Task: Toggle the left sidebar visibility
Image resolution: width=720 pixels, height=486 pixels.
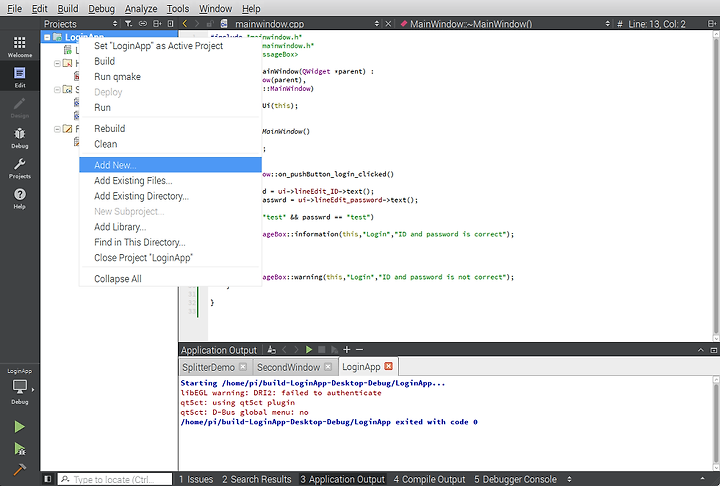Action: 47,479
